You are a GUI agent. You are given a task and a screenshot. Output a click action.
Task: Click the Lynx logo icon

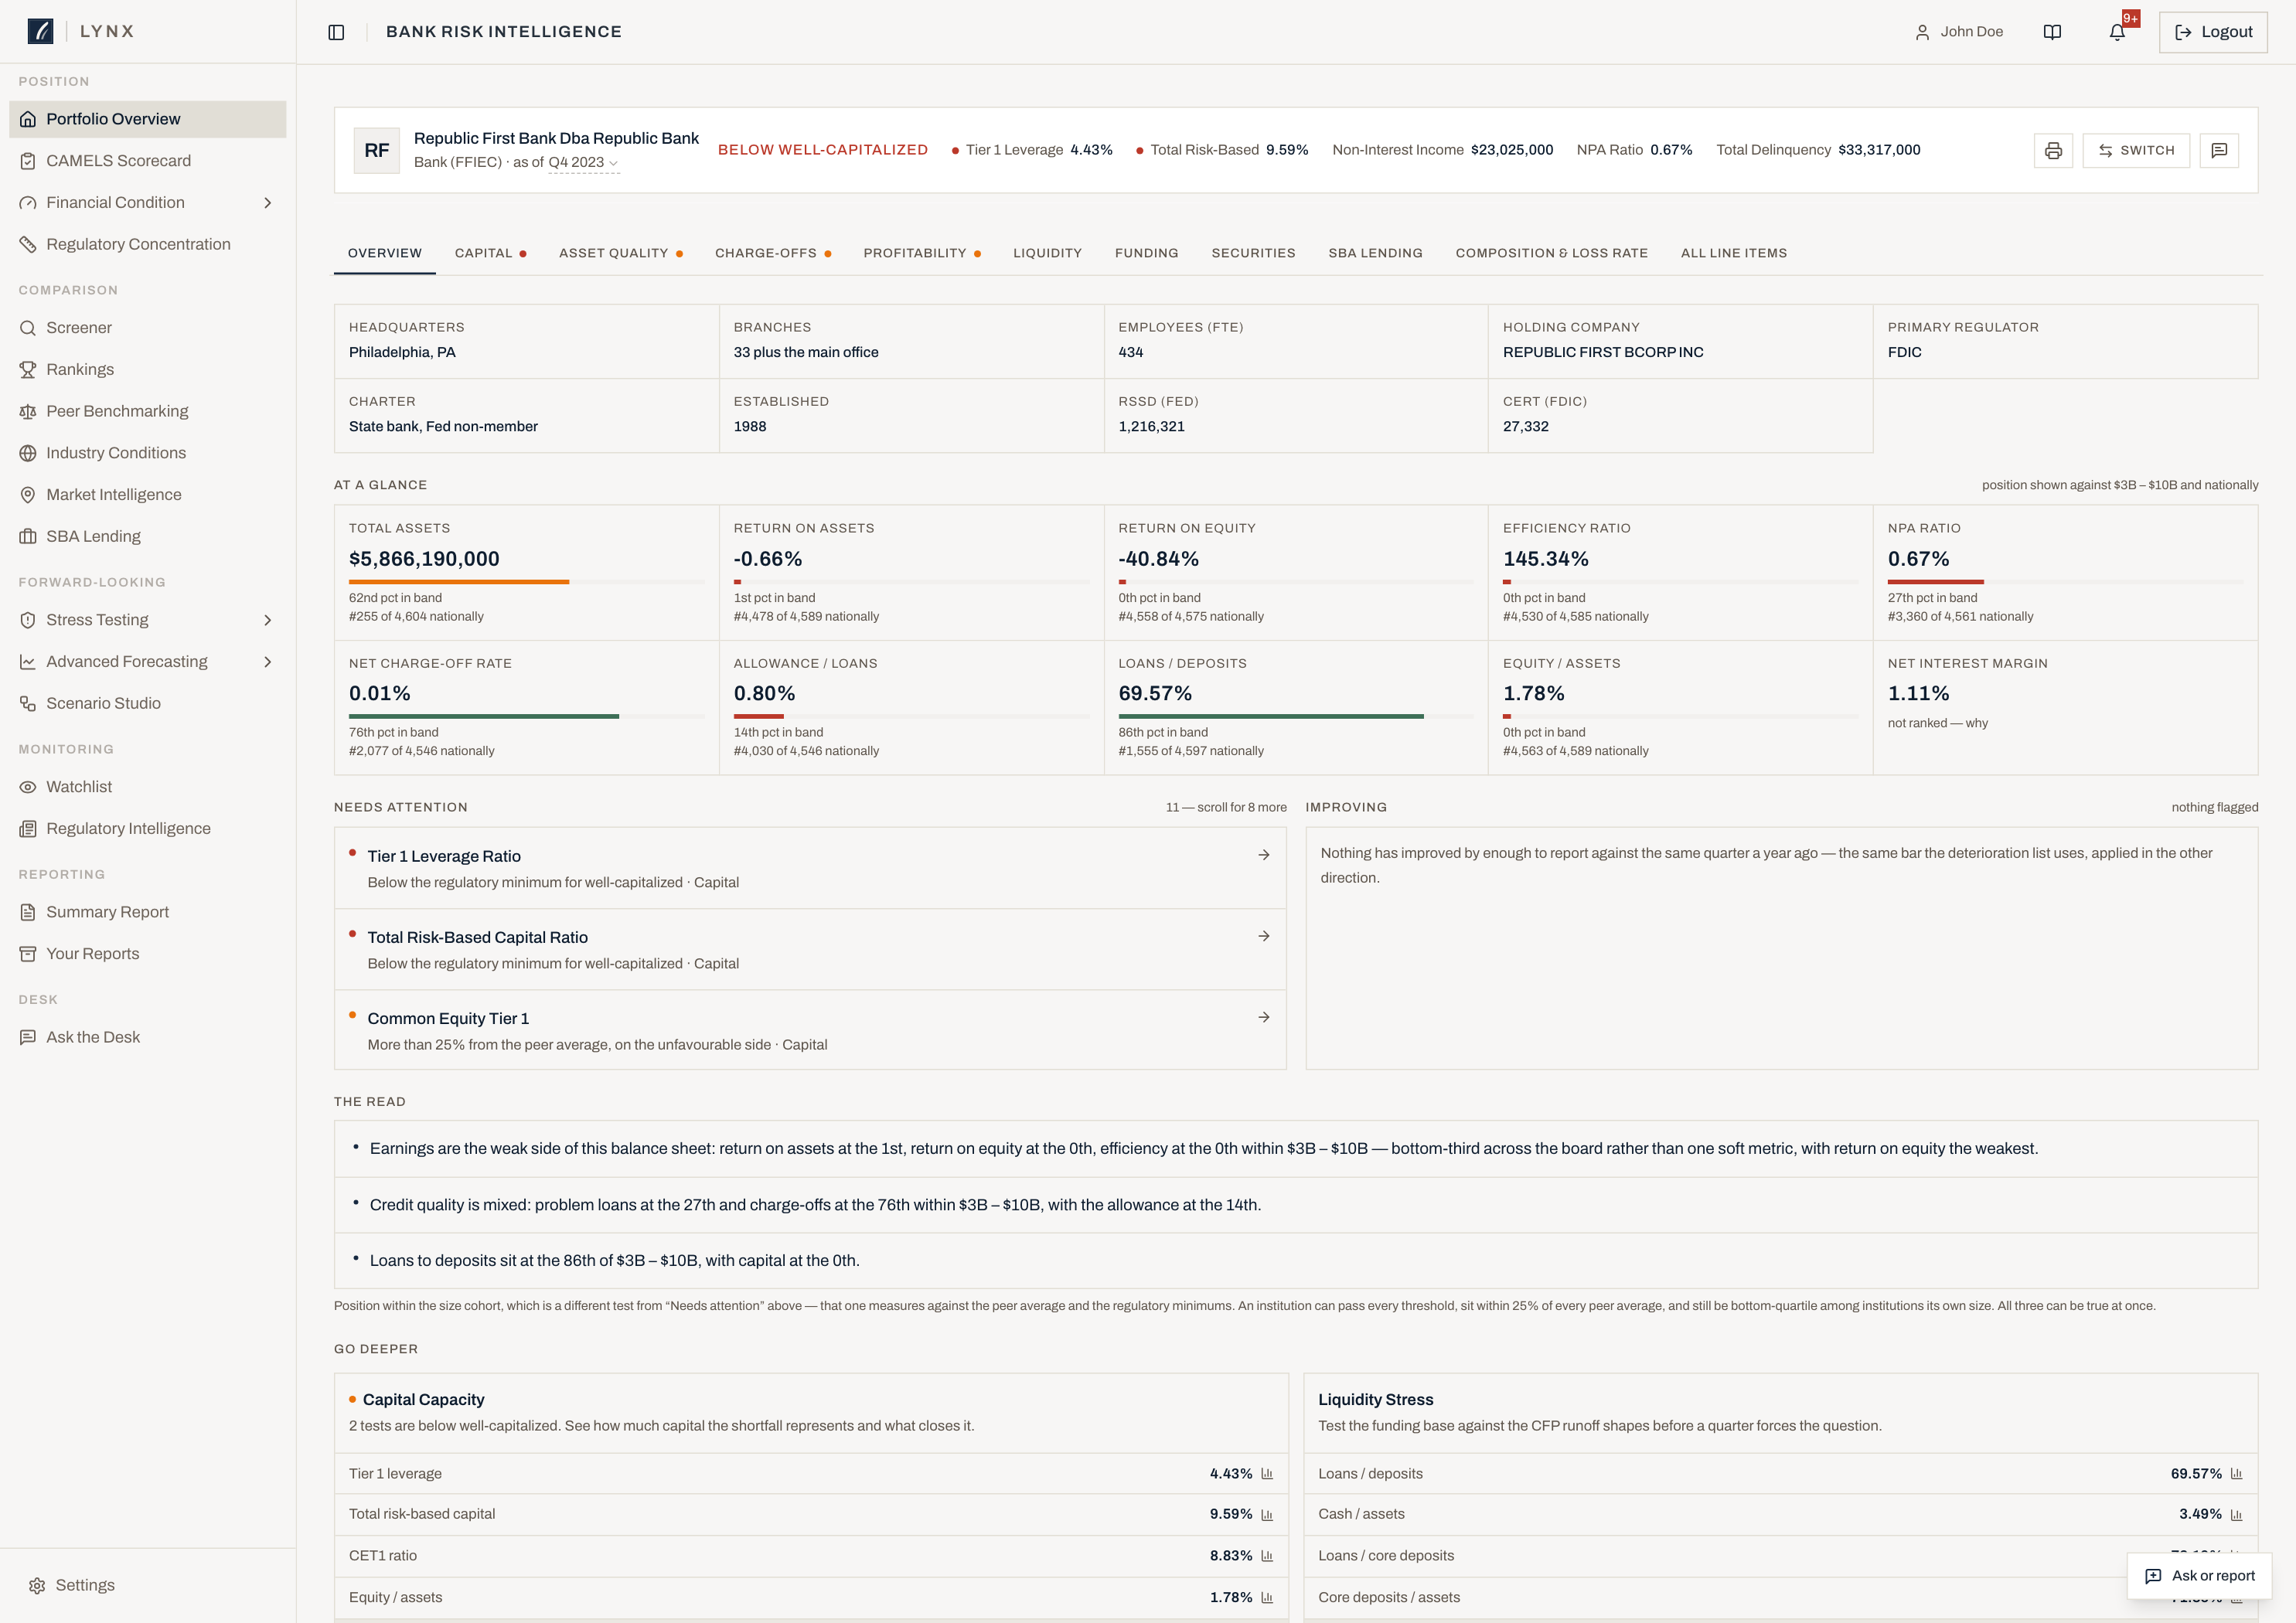point(40,31)
